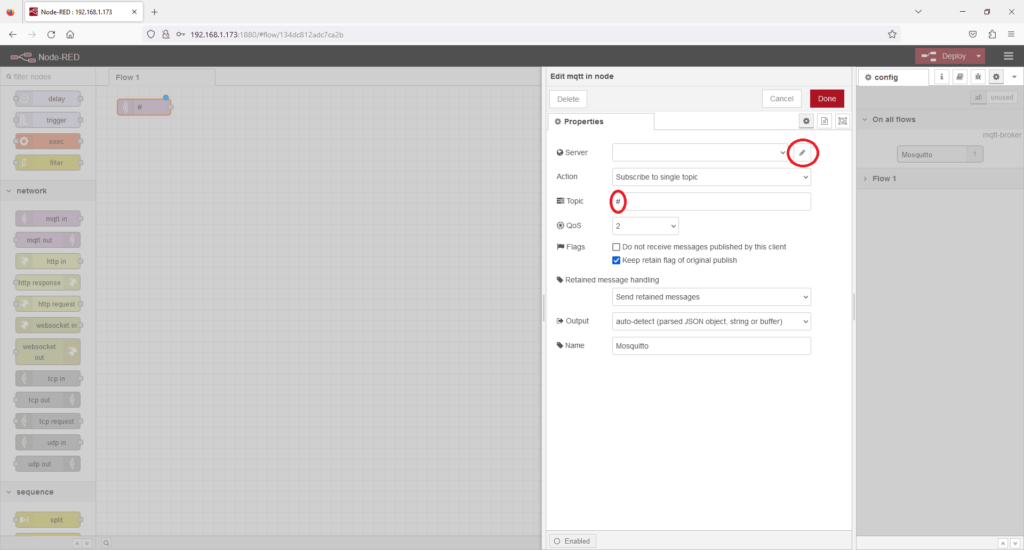Bookmark this page with star icon
Viewport: 1024px width, 550px height.
point(892,35)
